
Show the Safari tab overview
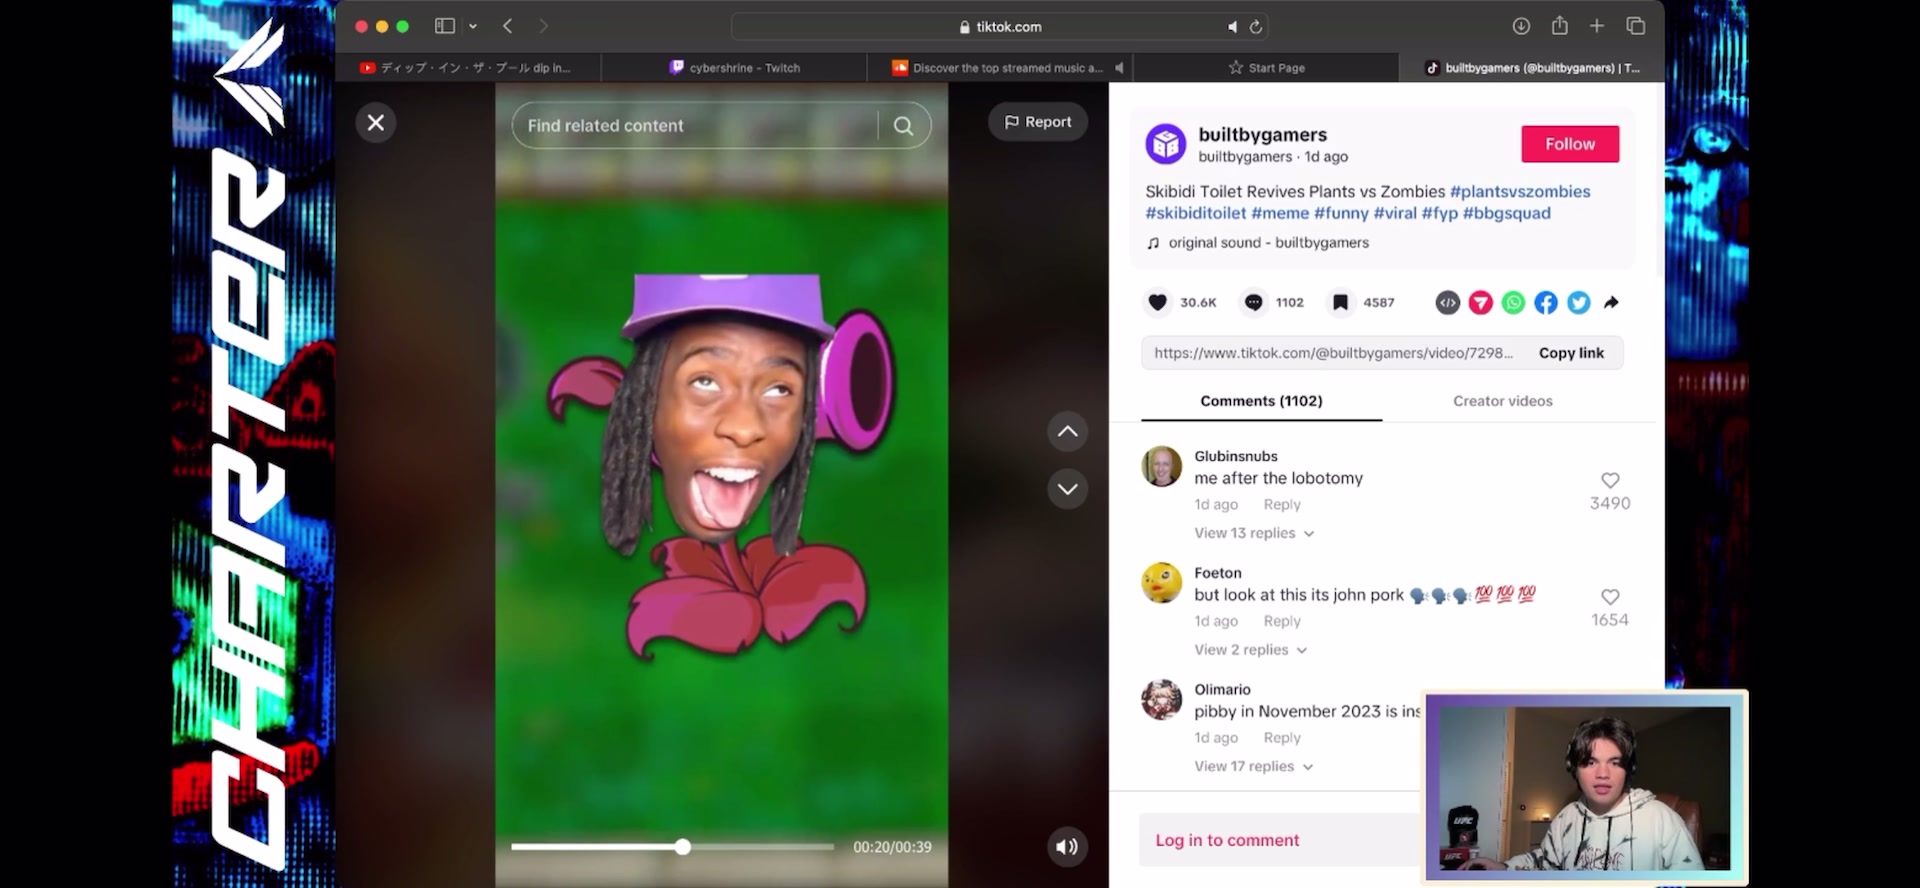[x=1635, y=26]
